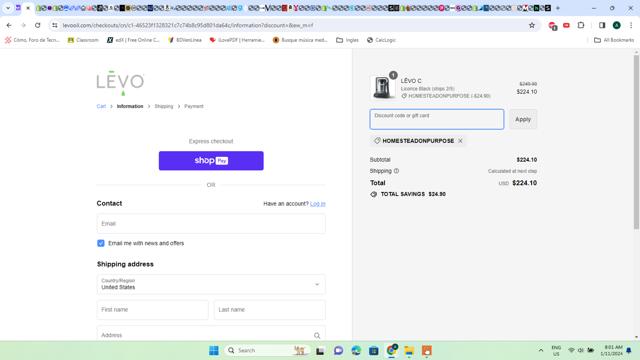Open the Extensions puzzle icon
Screen dimensions: 640x360
pos(581,25)
